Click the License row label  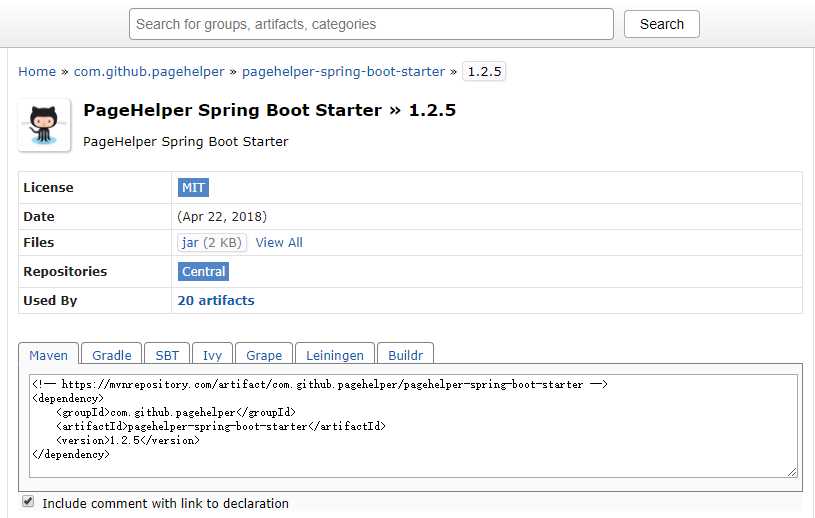(48, 188)
